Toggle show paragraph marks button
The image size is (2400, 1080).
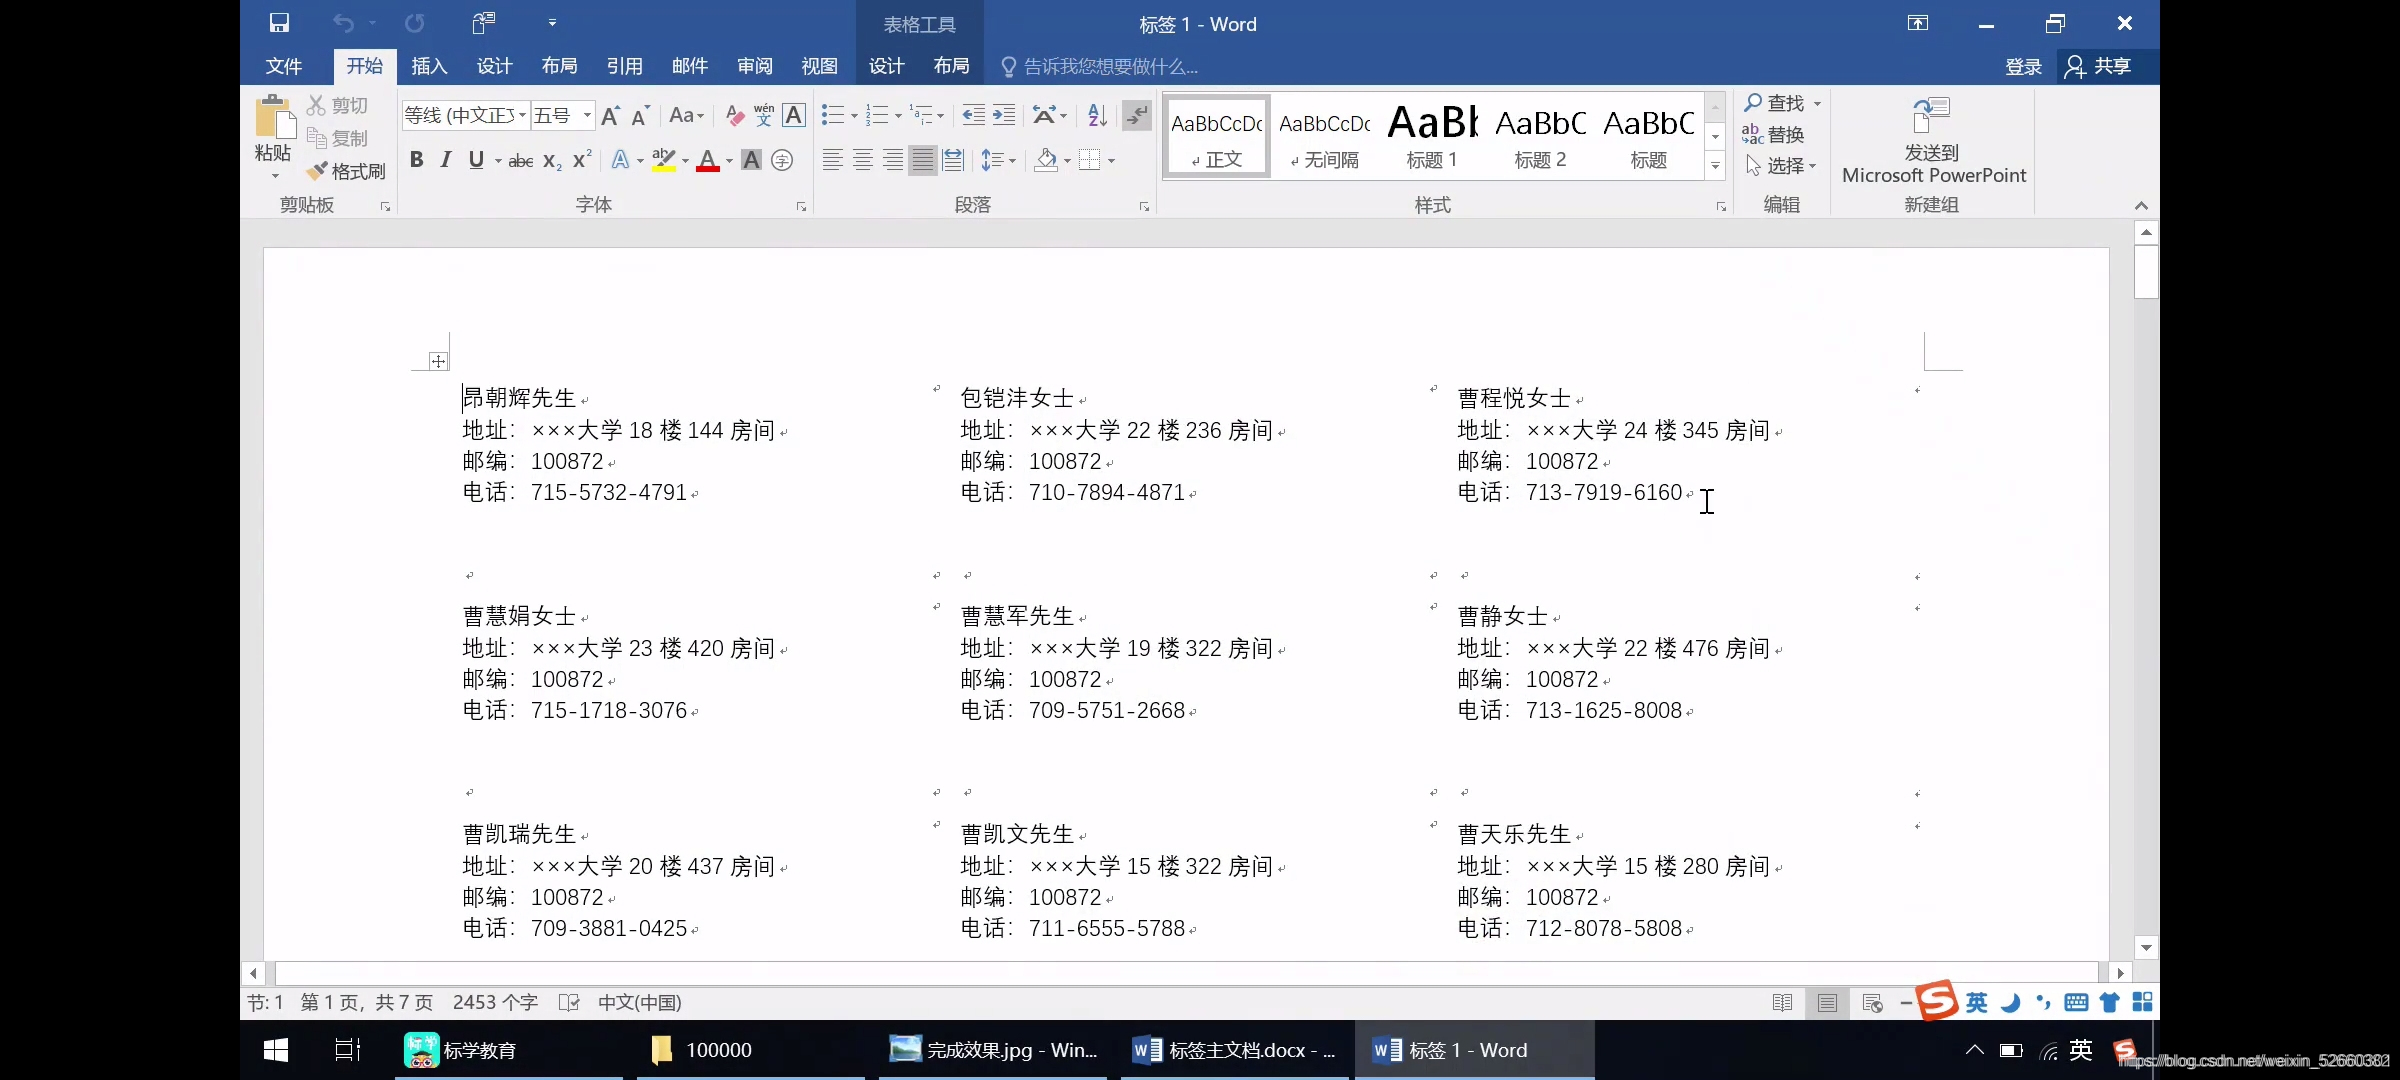[1137, 115]
